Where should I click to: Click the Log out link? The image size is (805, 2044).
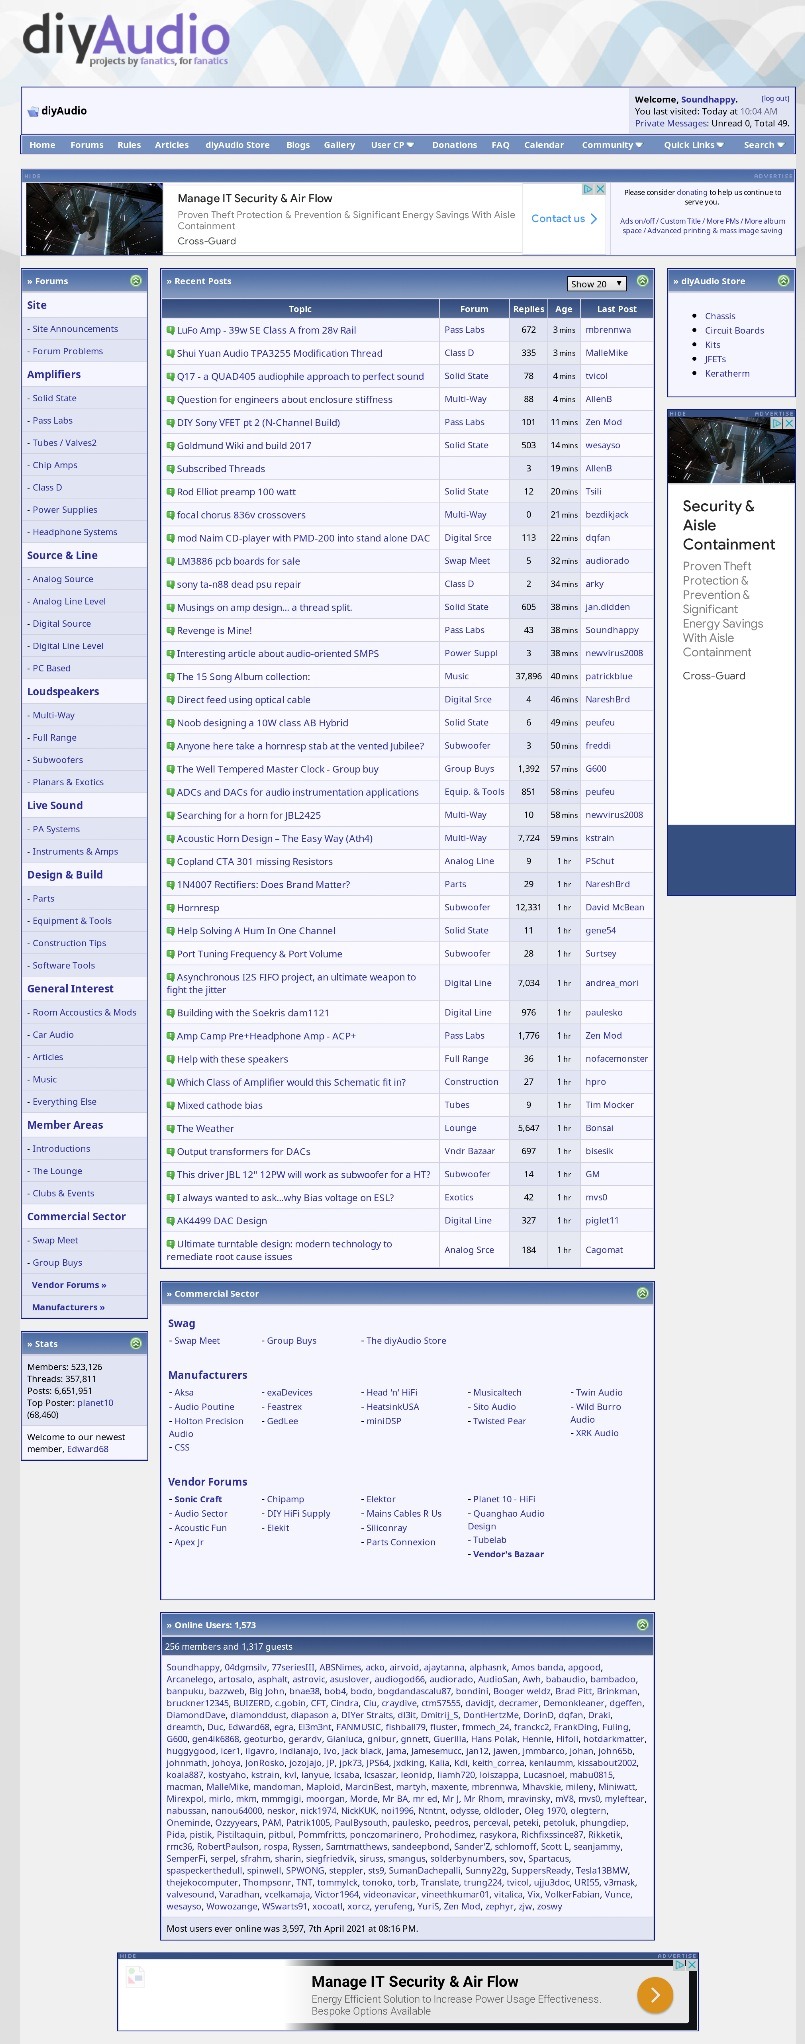point(775,98)
